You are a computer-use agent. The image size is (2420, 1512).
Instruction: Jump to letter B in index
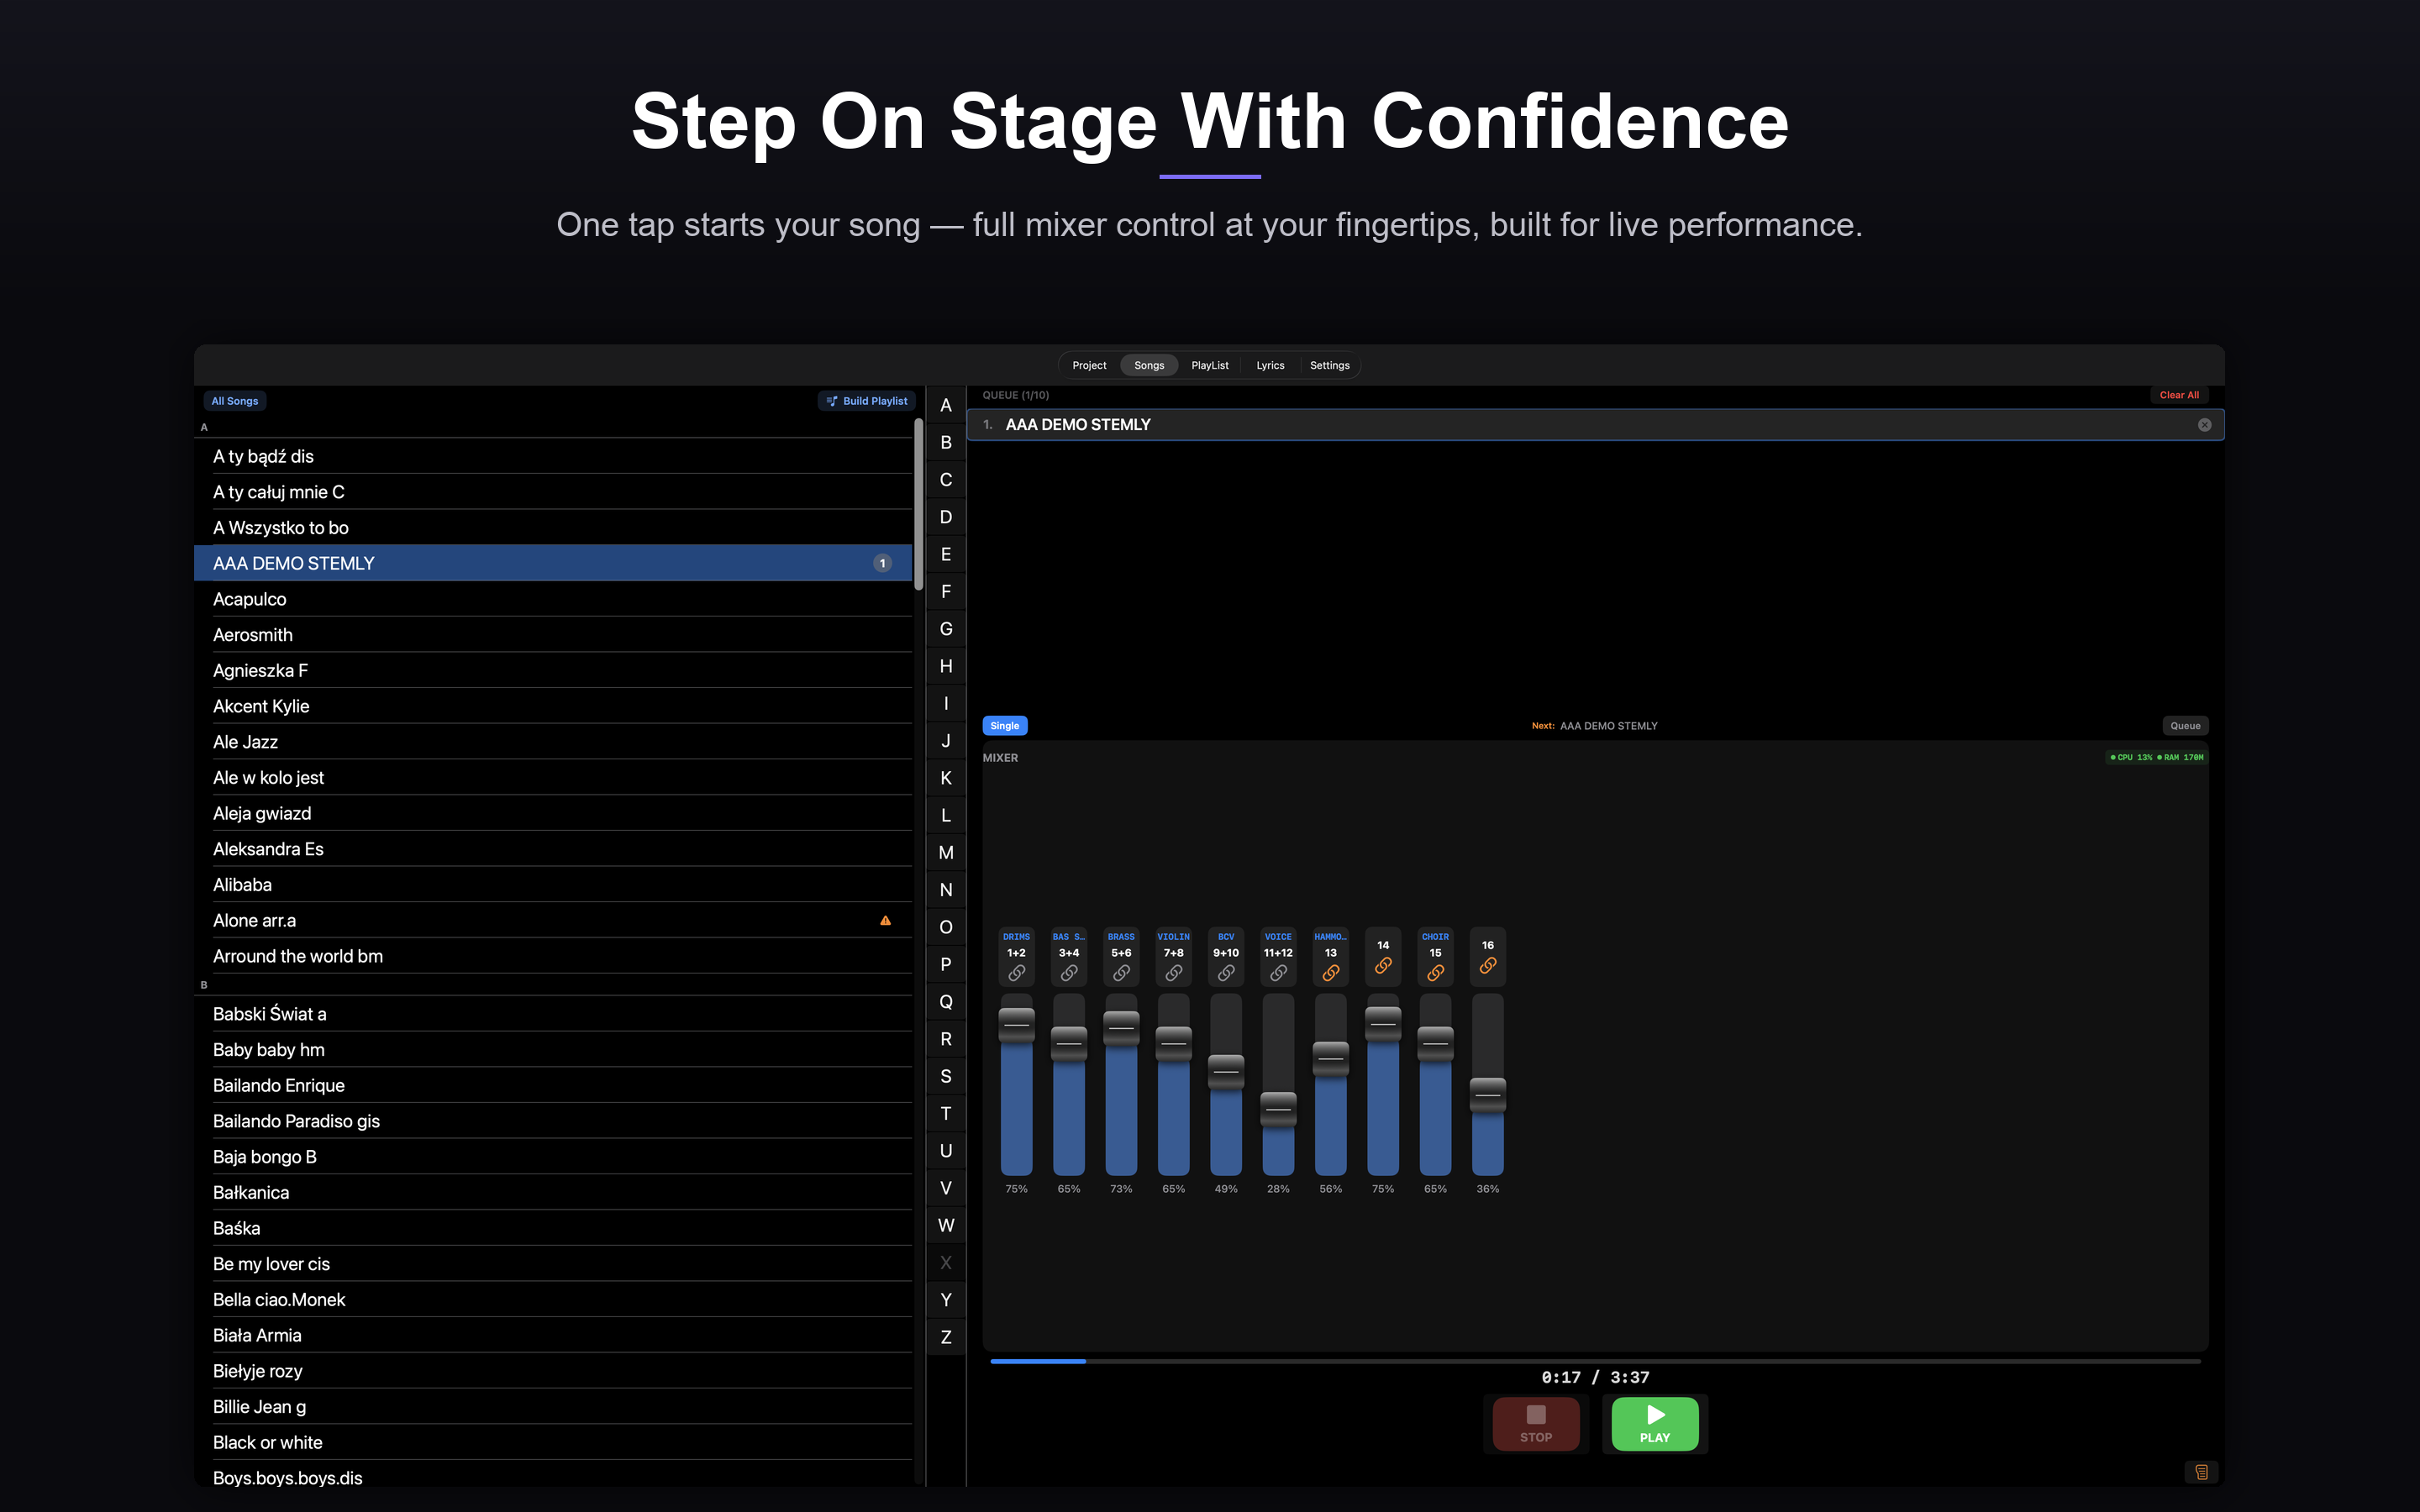[945, 443]
